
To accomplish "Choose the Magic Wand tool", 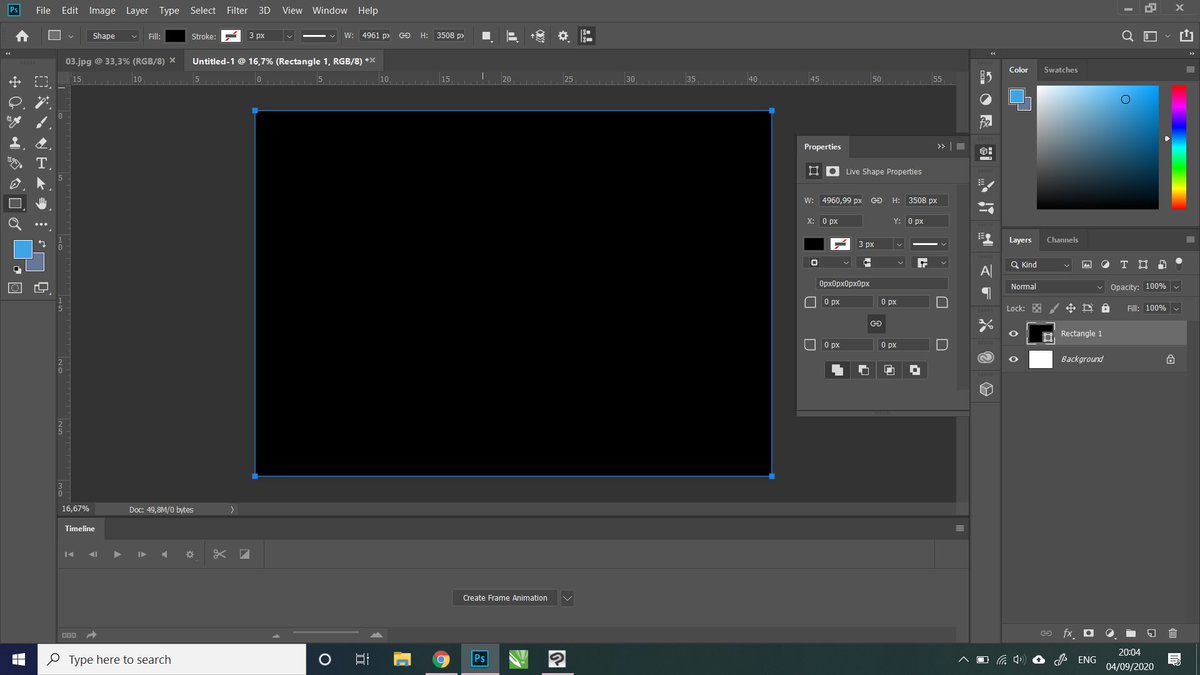I will pos(42,102).
